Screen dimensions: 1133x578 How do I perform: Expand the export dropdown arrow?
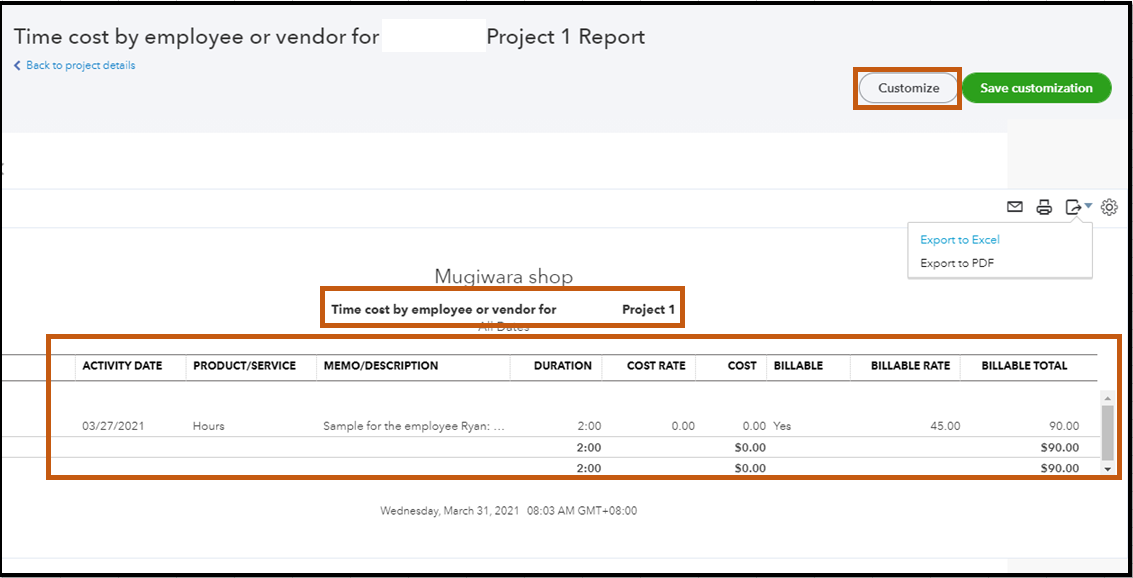1089,207
